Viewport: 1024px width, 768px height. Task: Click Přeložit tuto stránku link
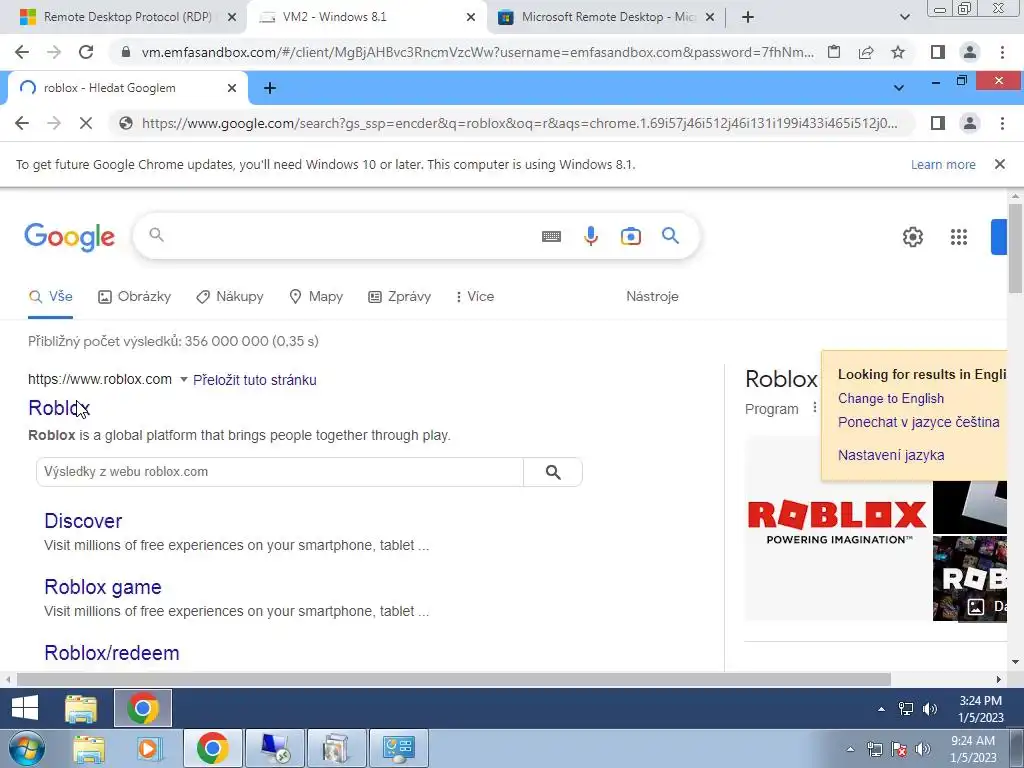[255, 380]
